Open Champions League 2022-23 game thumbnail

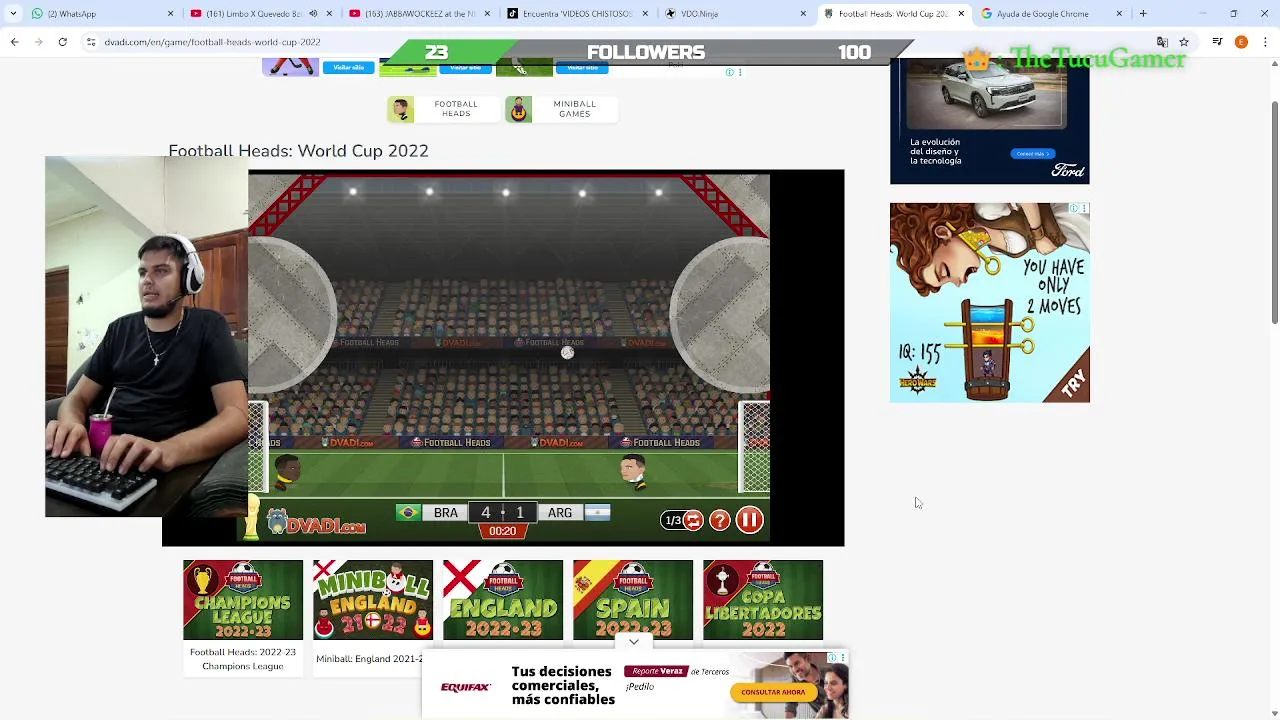[x=243, y=600]
